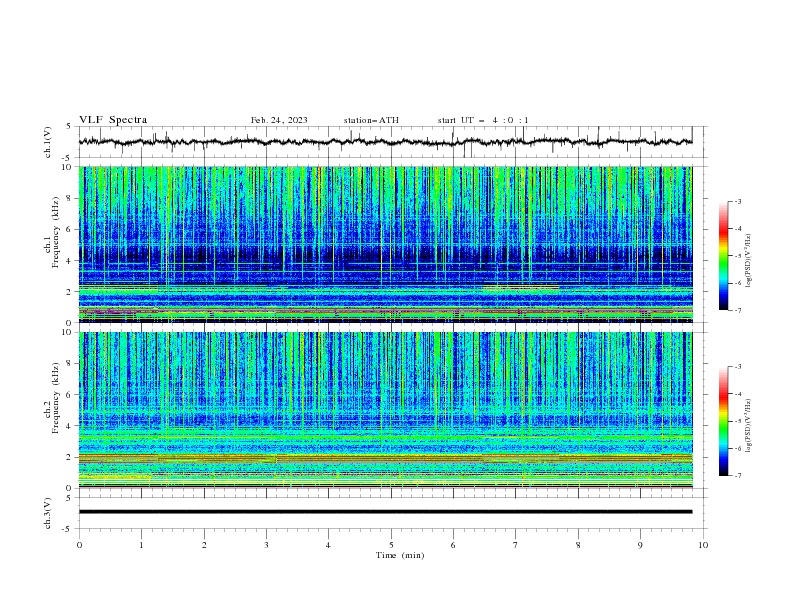Click time axis tick label "4"

[328, 545]
